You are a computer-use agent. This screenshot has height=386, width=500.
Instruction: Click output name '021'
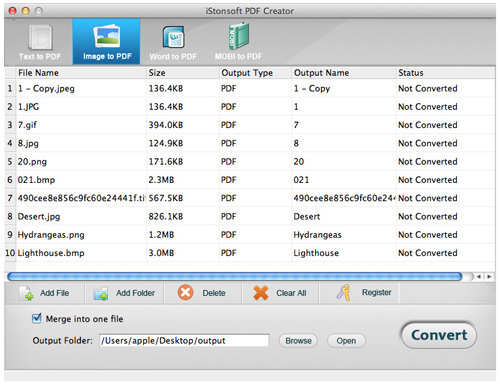301,180
